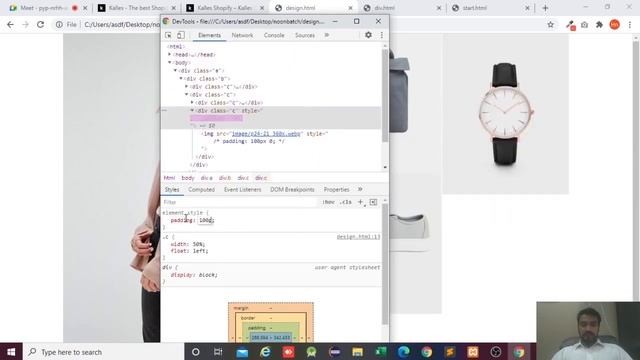Reload the page
Screen dimensions: 640x360
40,25
